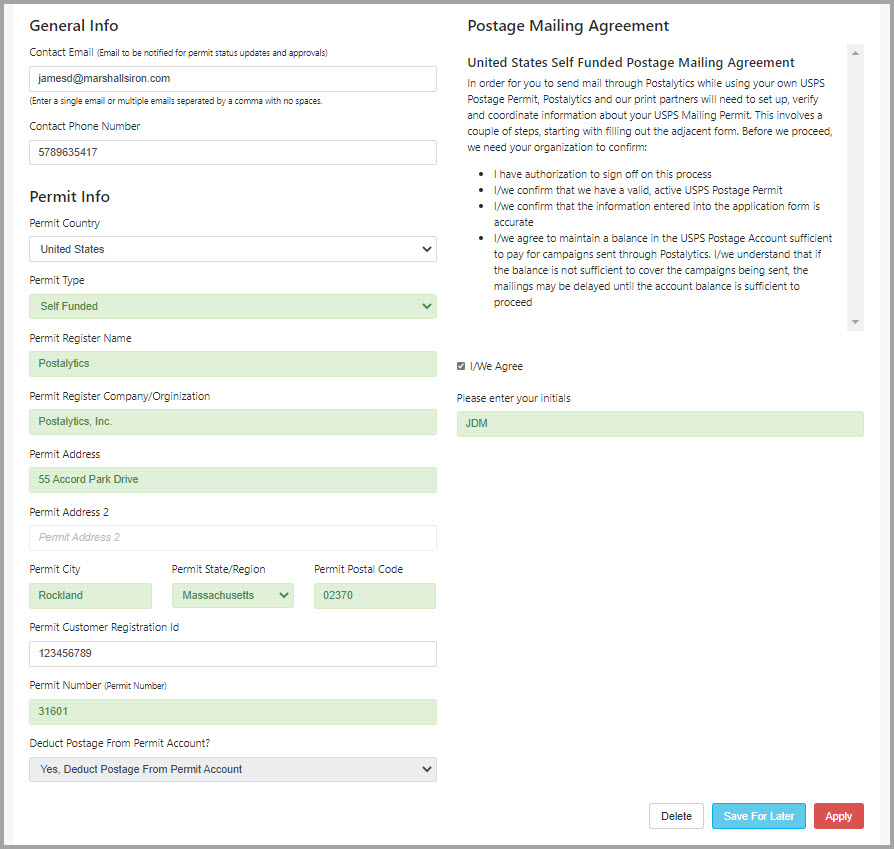Expand the Permit Type Self Funded dropdown
This screenshot has height=849, width=894.
click(233, 306)
